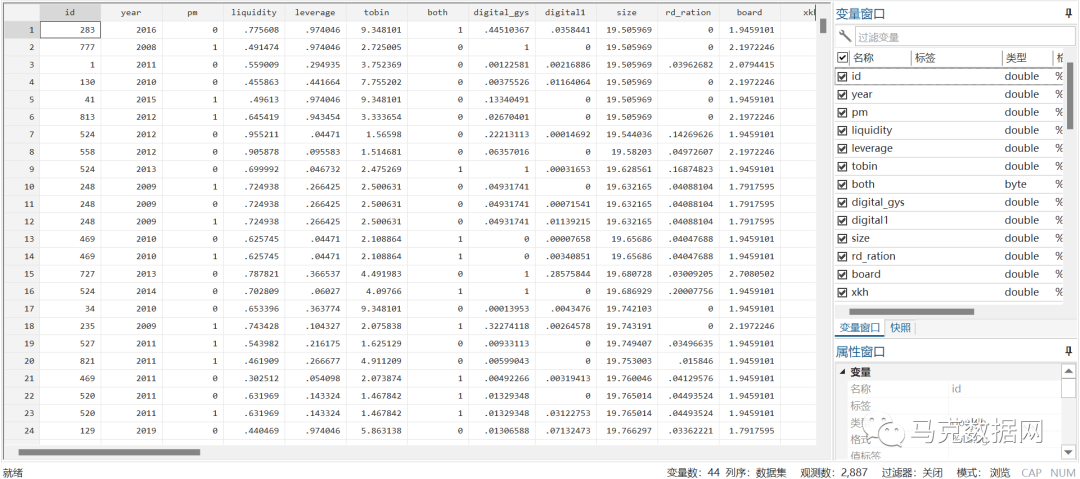Viewport: 1080px width, 479px height.
Task: Click the data grid vertical scrollbar
Action: pos(822,26)
